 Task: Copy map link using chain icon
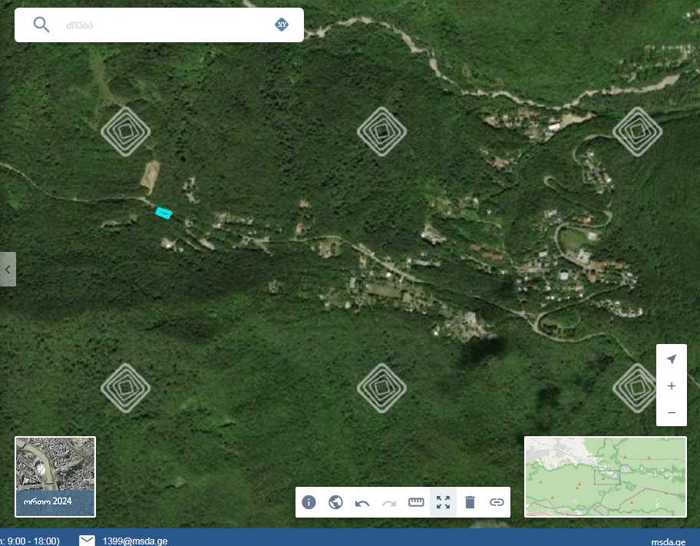point(497,502)
